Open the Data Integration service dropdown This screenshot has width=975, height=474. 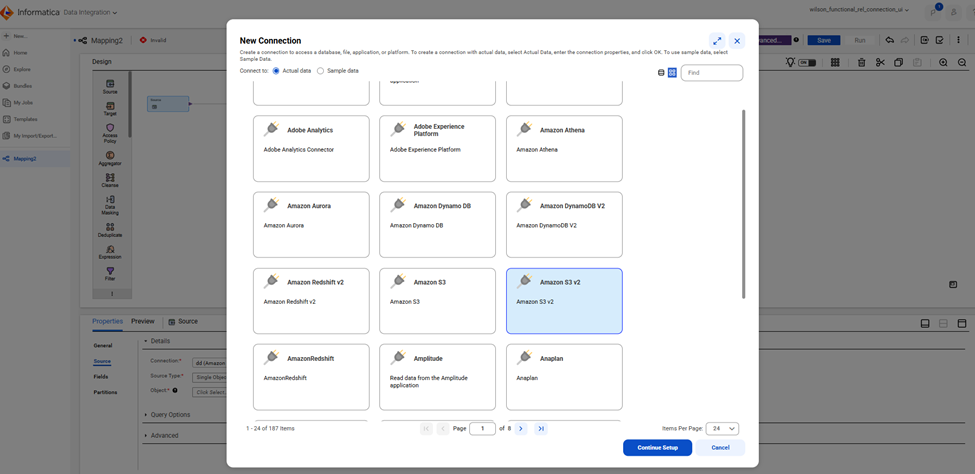tap(90, 12)
